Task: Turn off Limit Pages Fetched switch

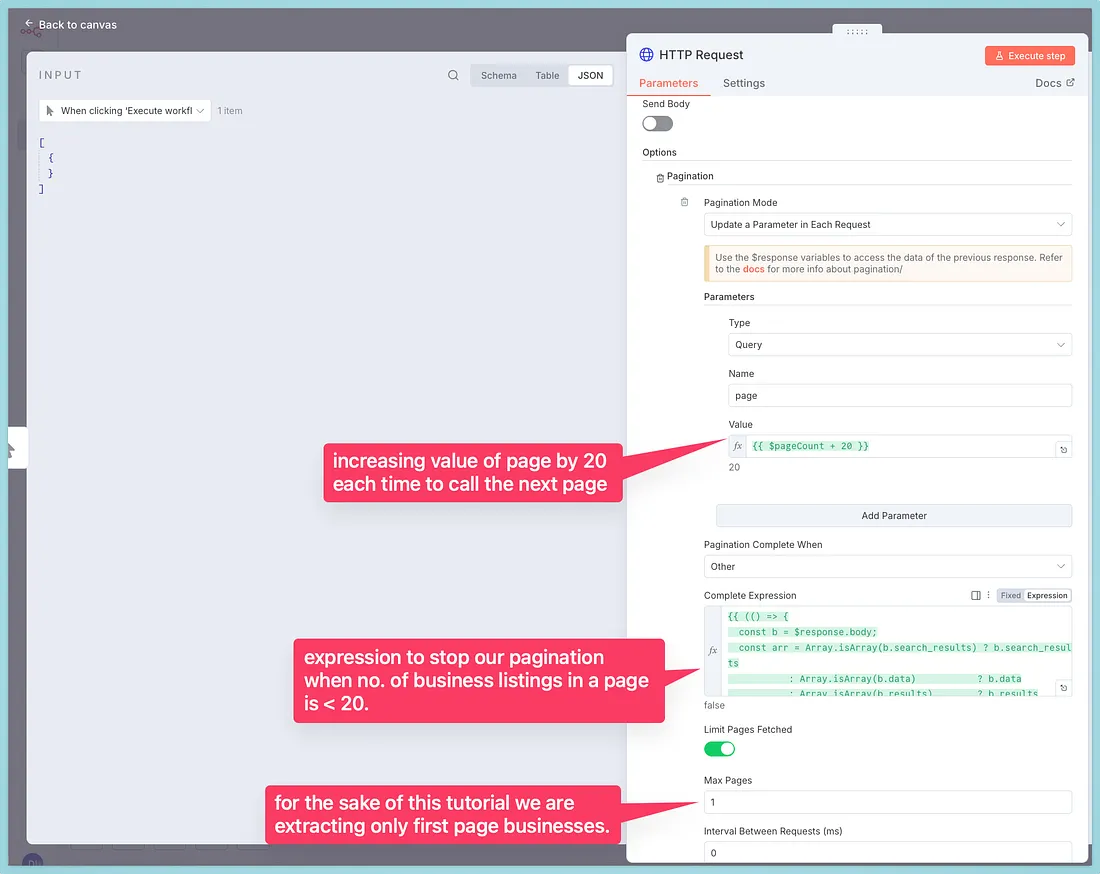Action: coord(719,749)
